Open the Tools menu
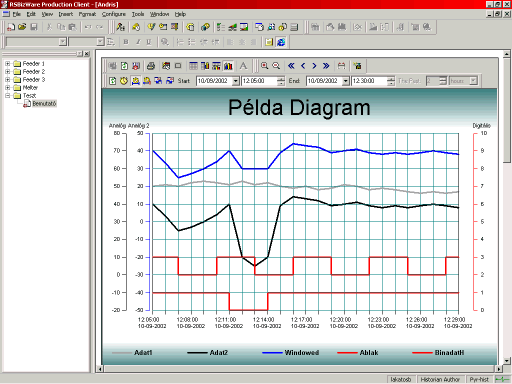This screenshot has height=384, width=512. click(138, 14)
